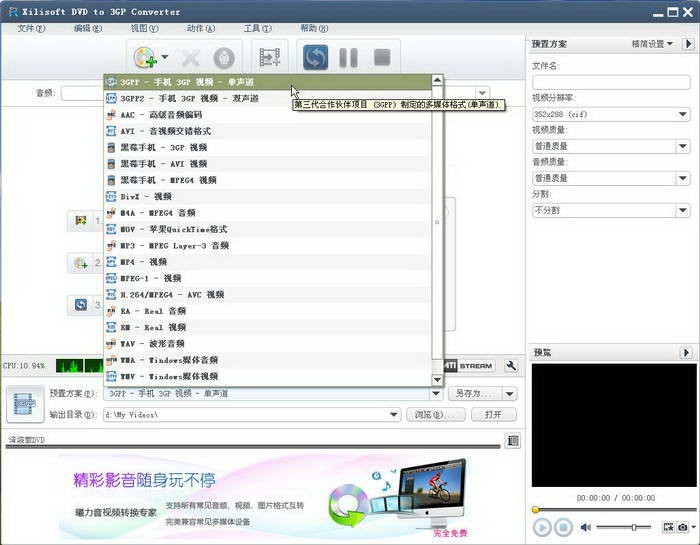Adjust the preview volume slider
Screen dimensions: 700x545
coord(633,528)
